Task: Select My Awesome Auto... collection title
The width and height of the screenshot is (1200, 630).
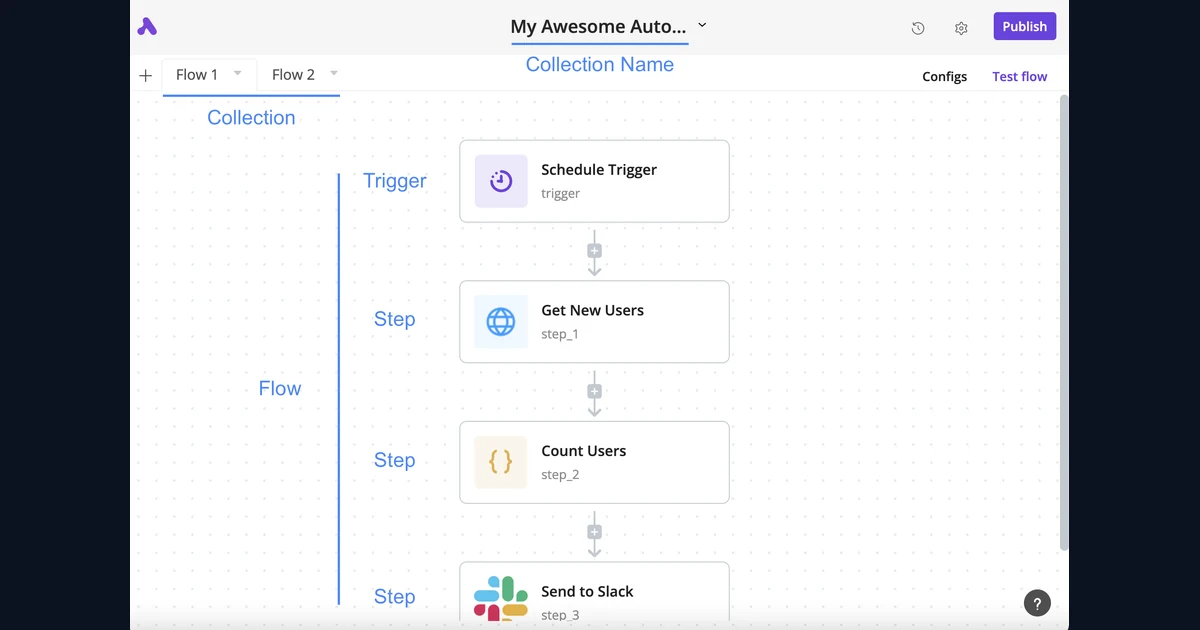Action: [x=599, y=27]
